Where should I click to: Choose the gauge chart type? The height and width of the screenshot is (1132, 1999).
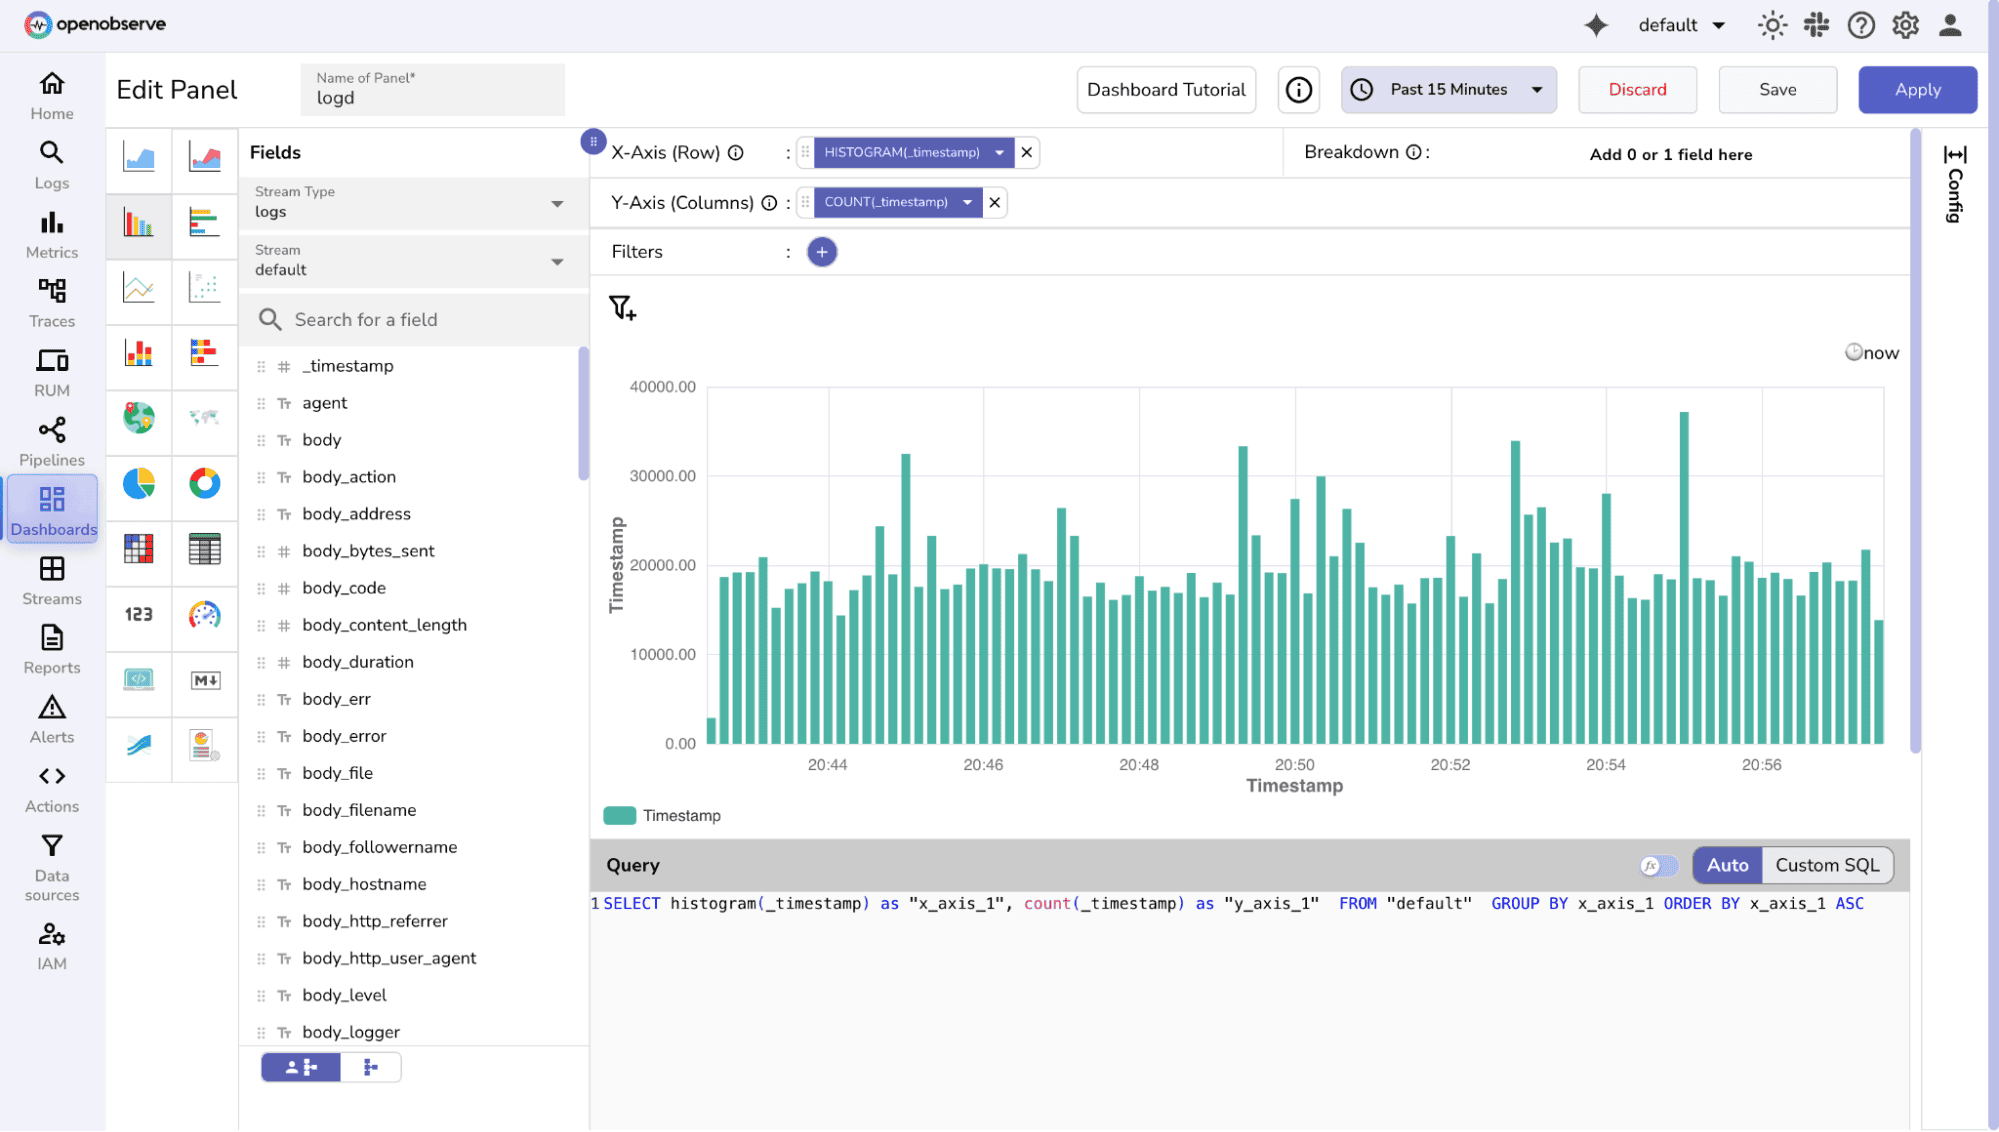coord(204,617)
